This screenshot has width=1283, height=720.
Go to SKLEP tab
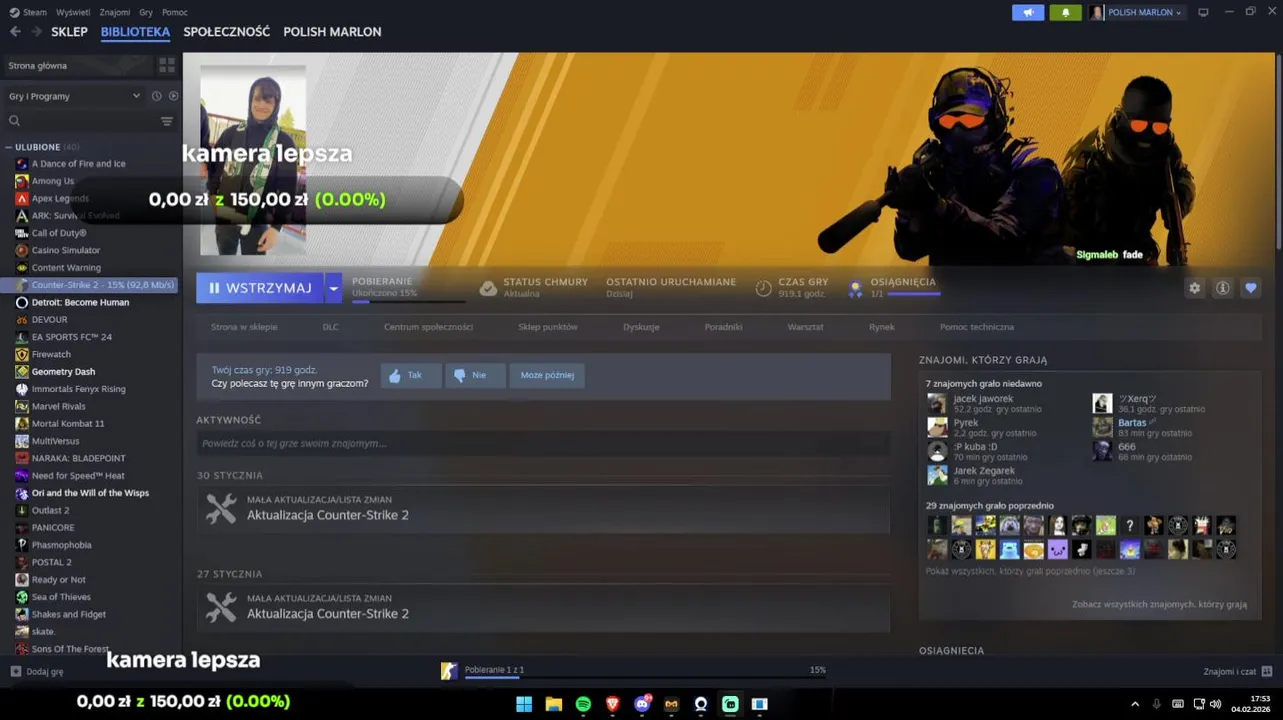(70, 32)
